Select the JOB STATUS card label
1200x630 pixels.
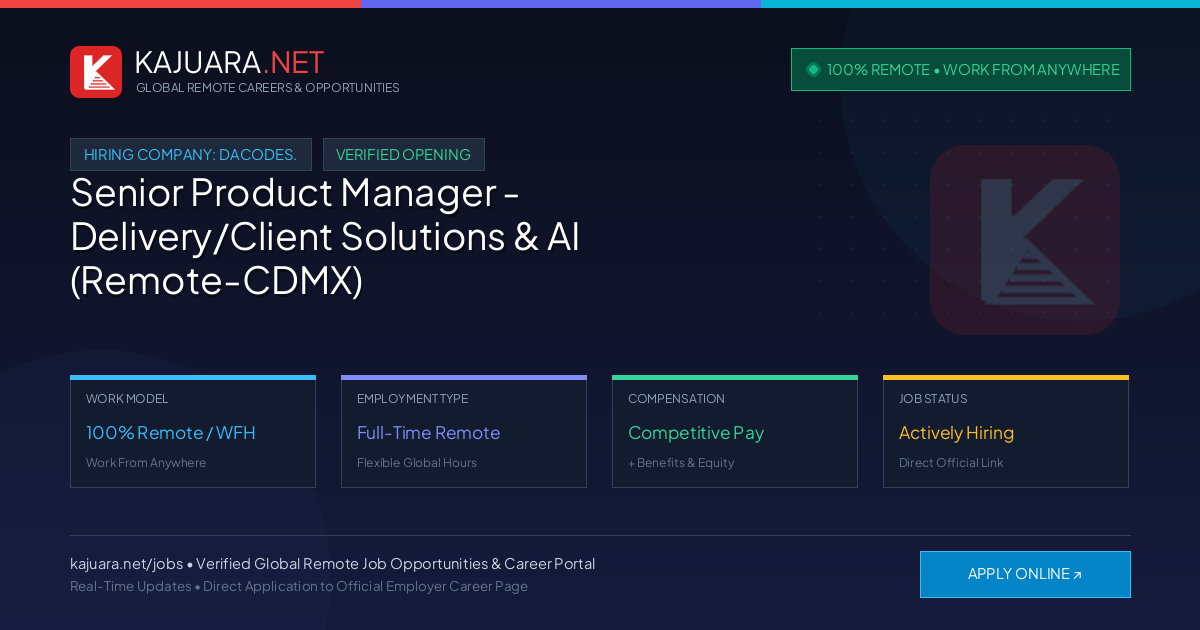tap(933, 399)
